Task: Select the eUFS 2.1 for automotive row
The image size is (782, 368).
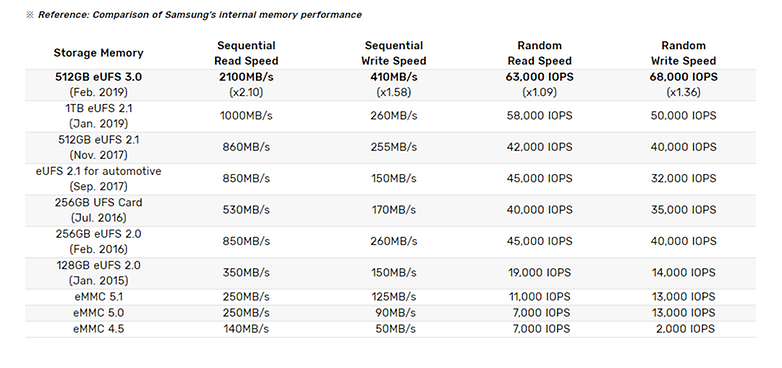Action: 391,179
